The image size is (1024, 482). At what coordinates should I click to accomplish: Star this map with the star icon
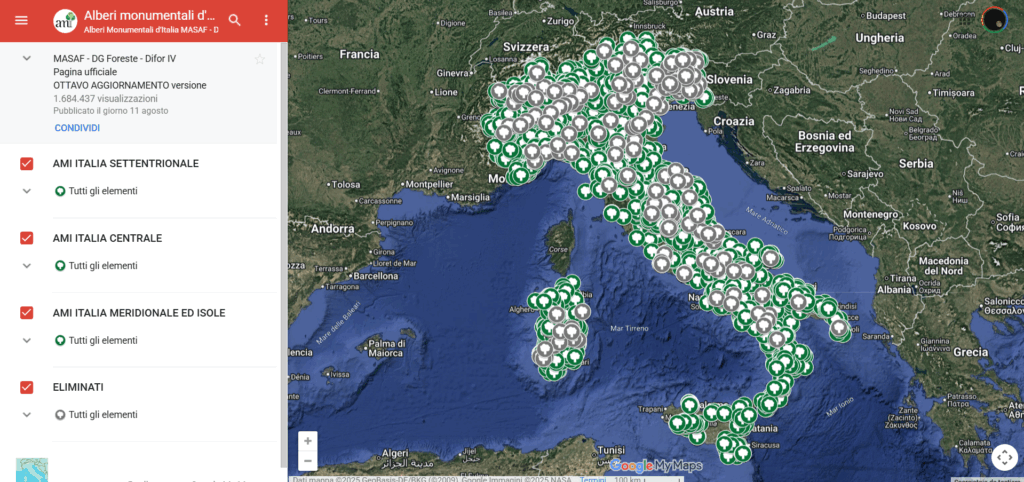click(x=260, y=59)
